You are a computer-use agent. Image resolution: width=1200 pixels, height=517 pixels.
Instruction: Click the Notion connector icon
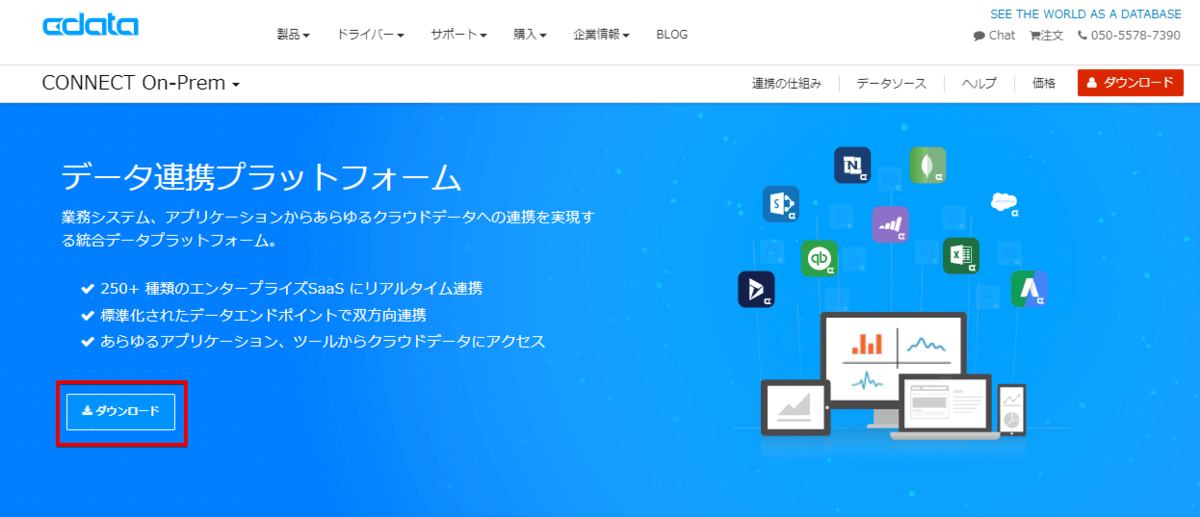tap(852, 165)
